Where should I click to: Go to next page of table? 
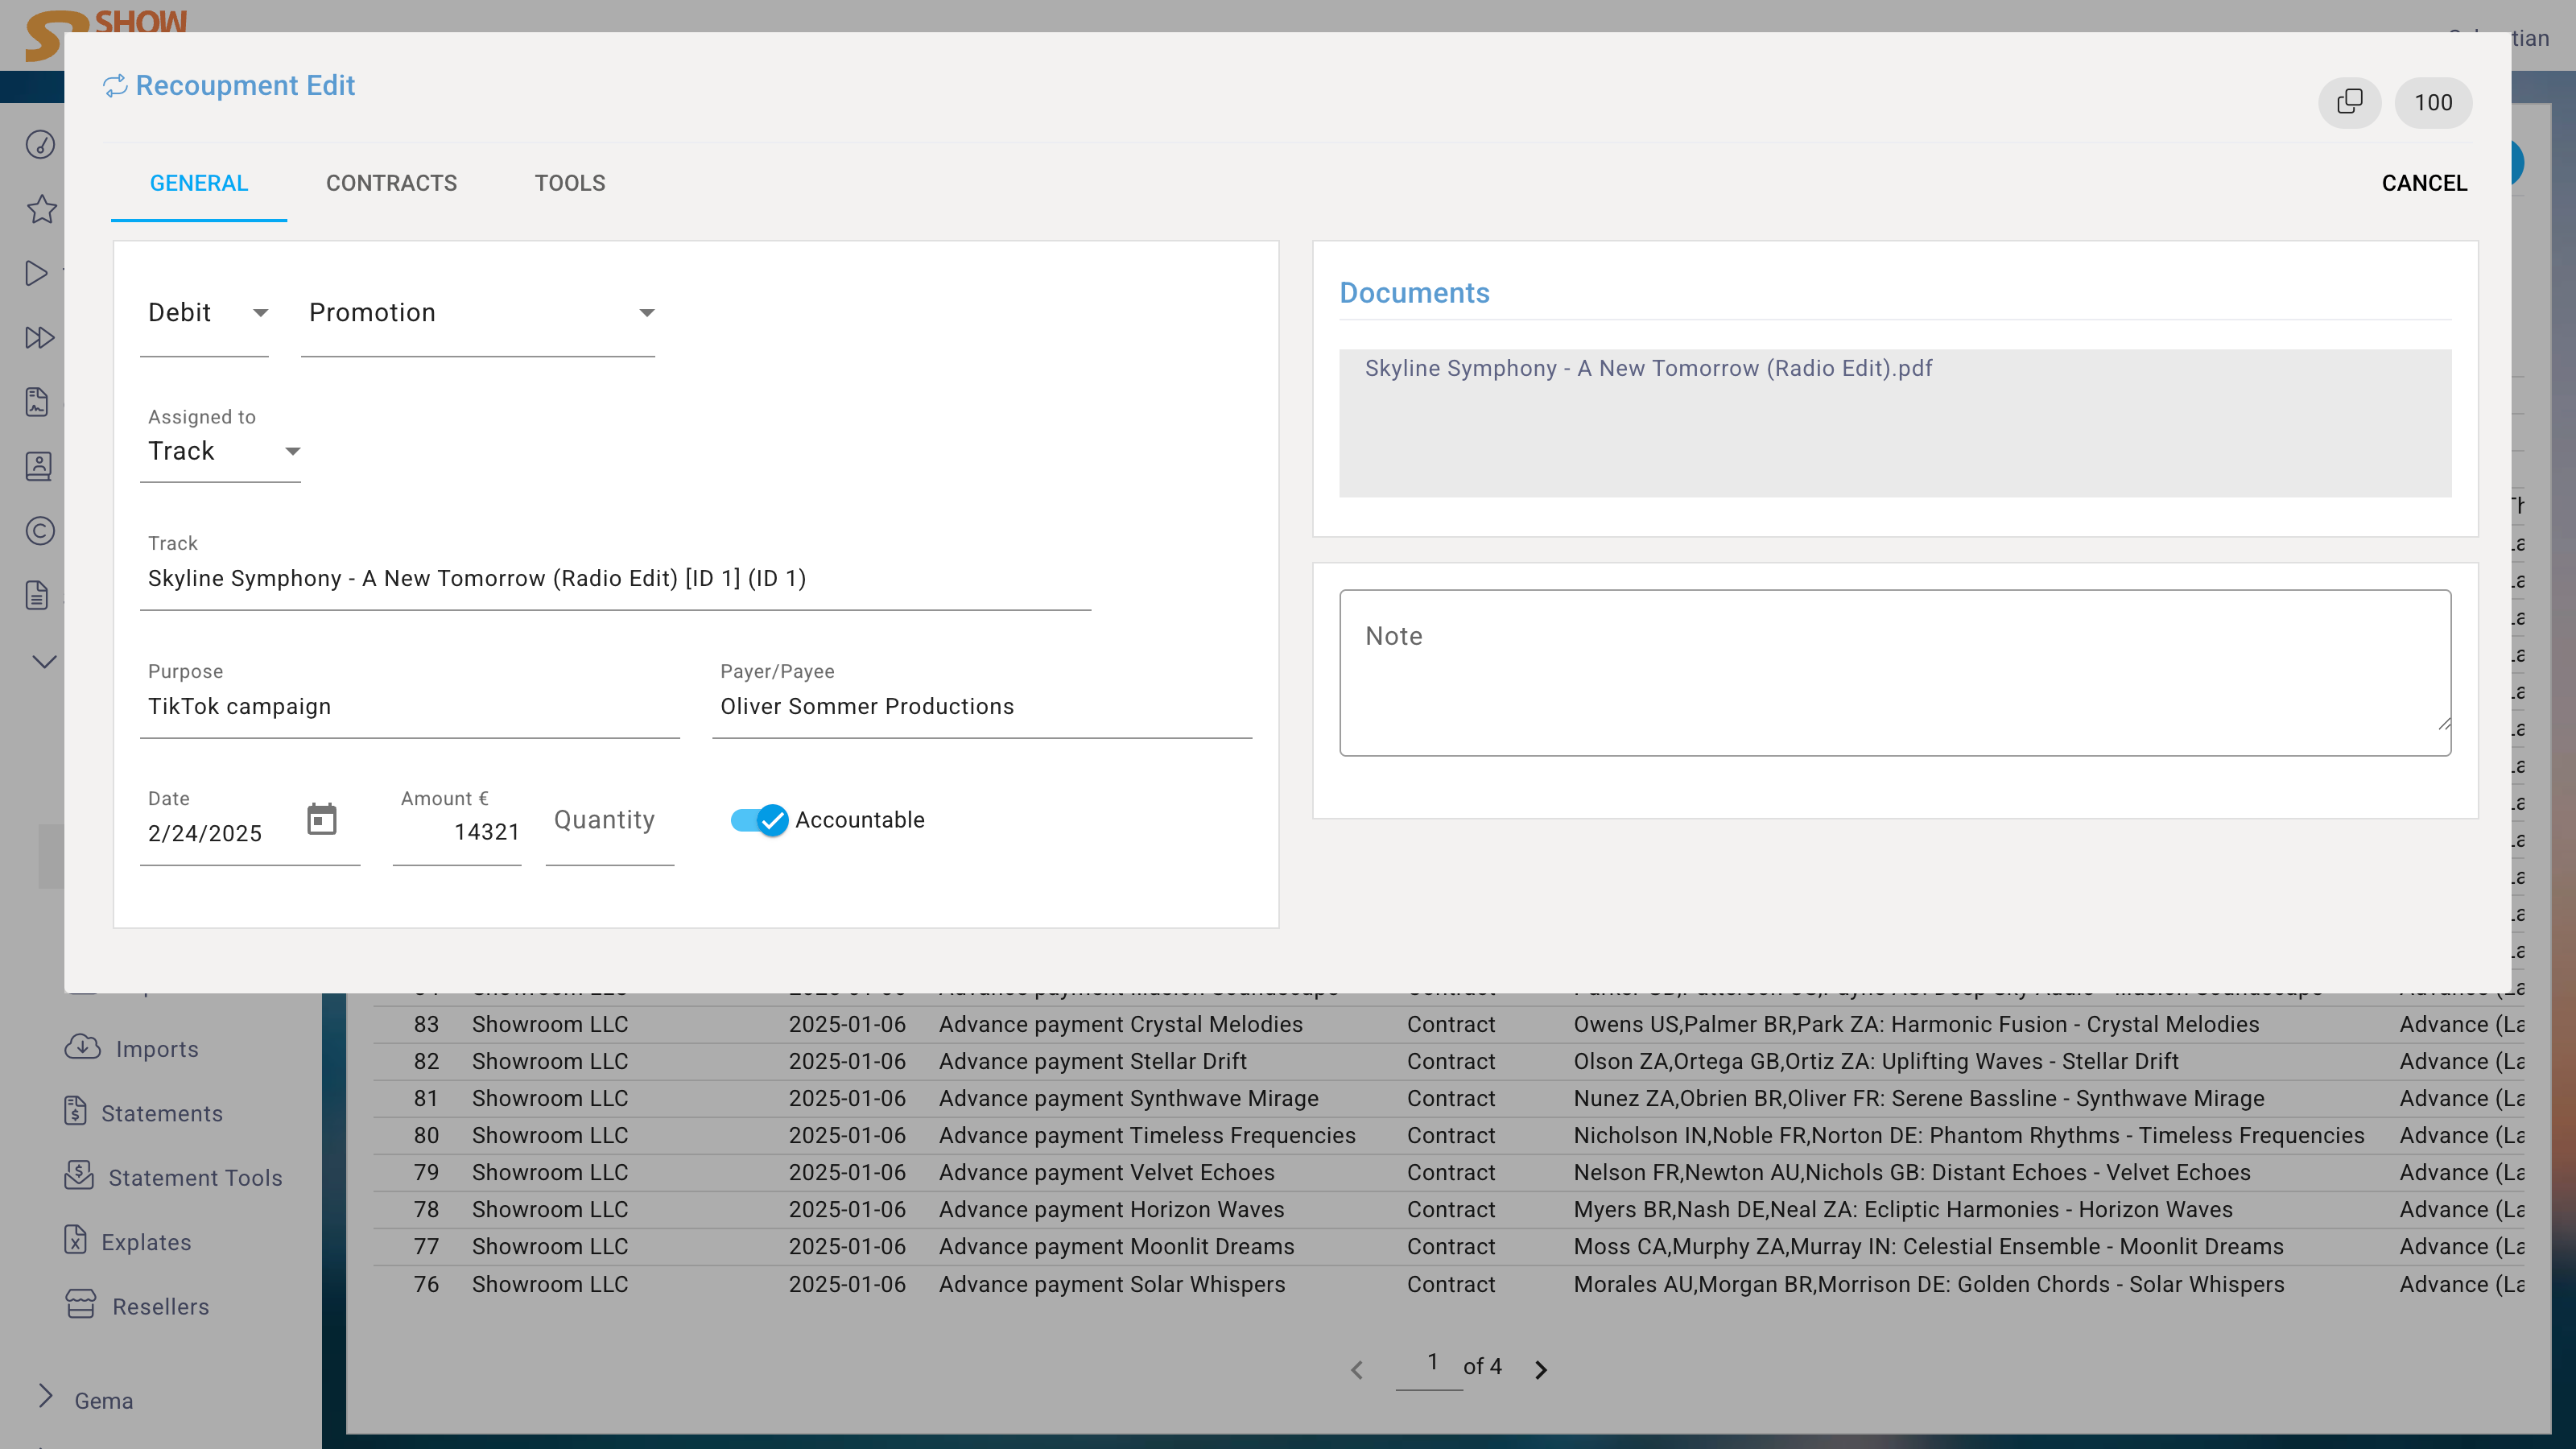(x=1541, y=1369)
